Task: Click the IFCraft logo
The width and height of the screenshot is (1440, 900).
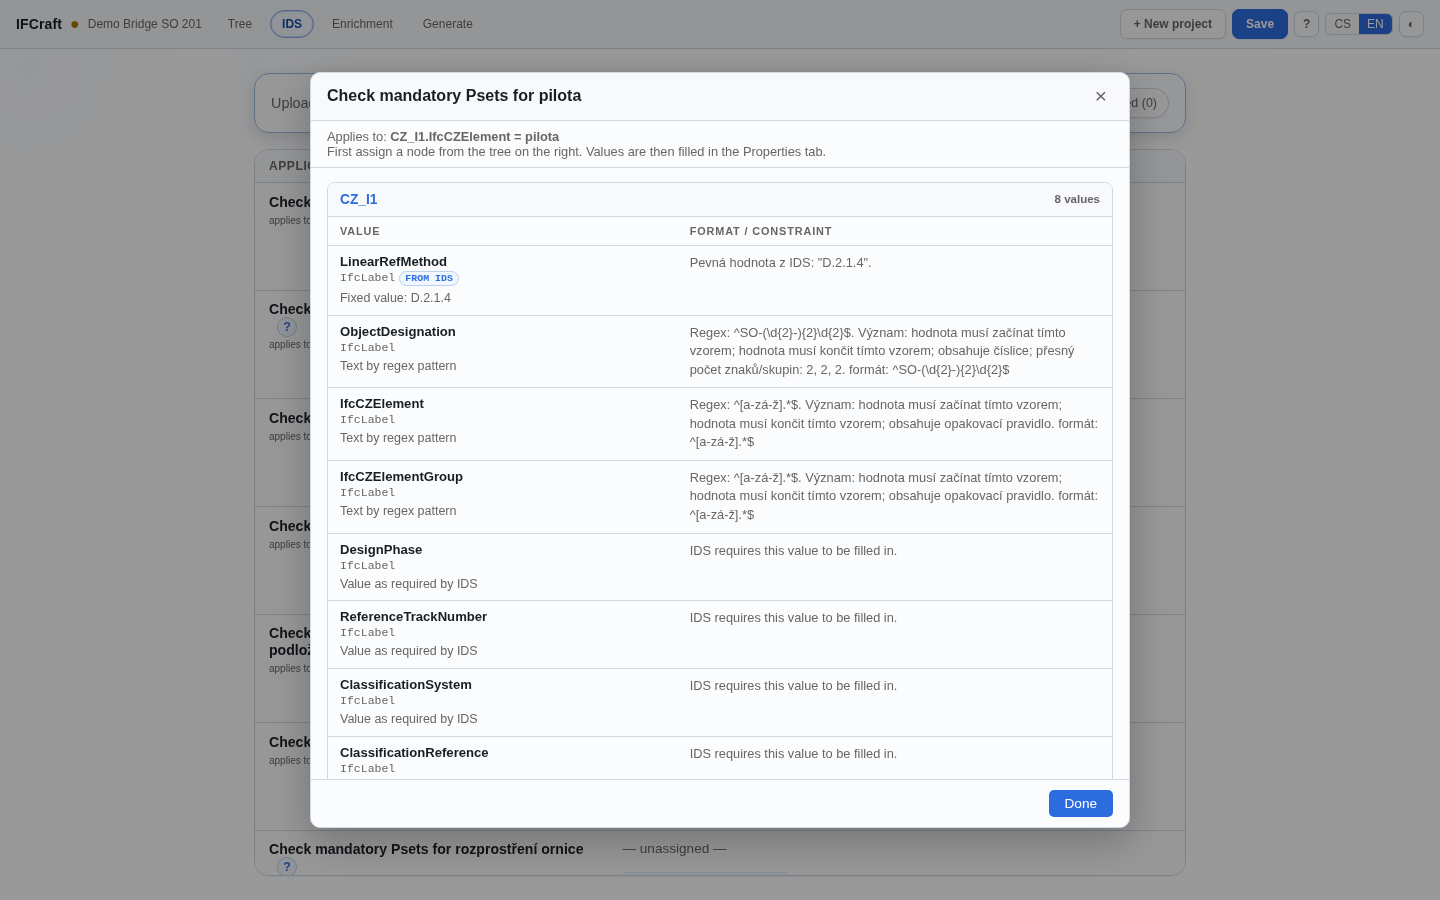Action: tap(39, 24)
